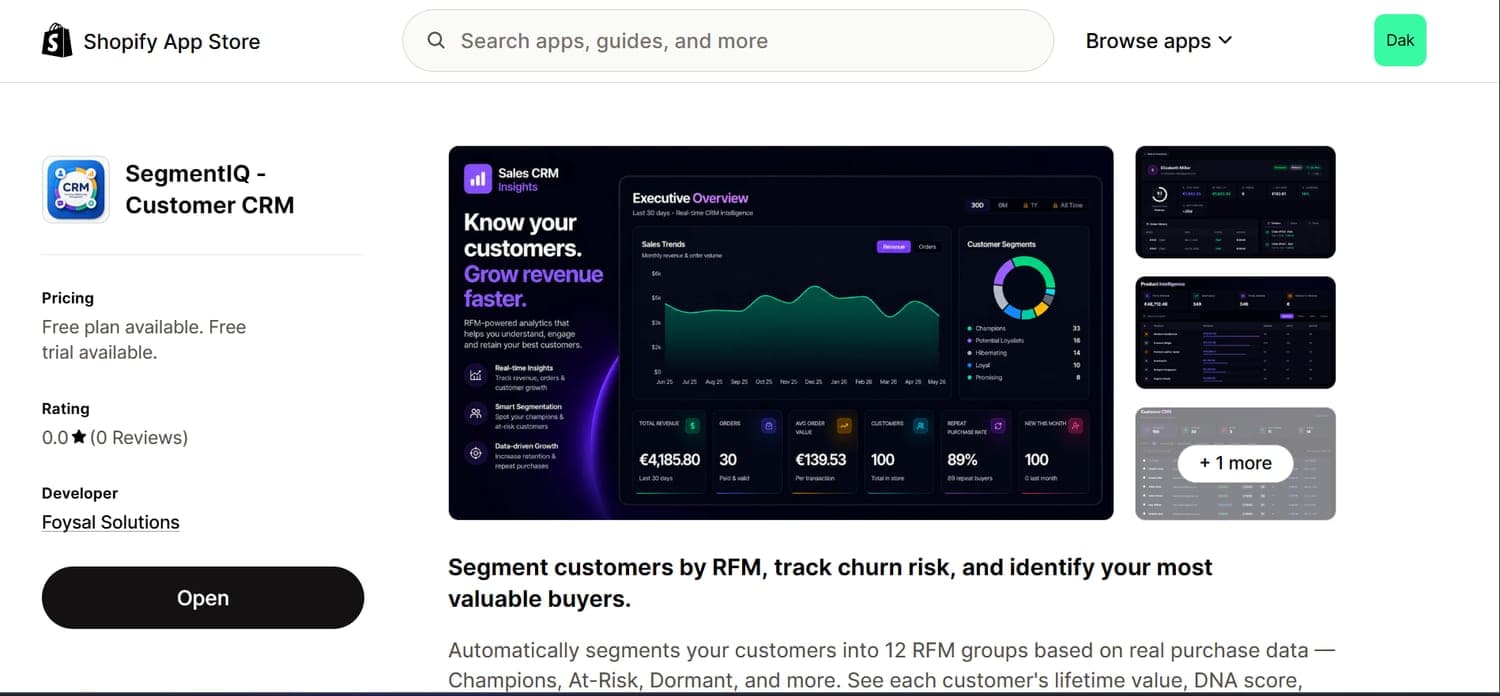Click the Data-driven Growth target icon
The image size is (1500, 696).
pos(476,452)
